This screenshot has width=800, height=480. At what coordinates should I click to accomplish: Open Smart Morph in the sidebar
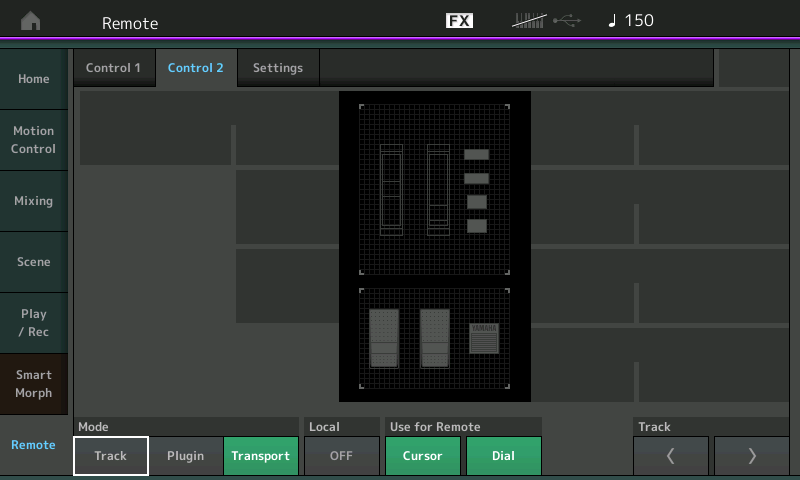coord(34,384)
